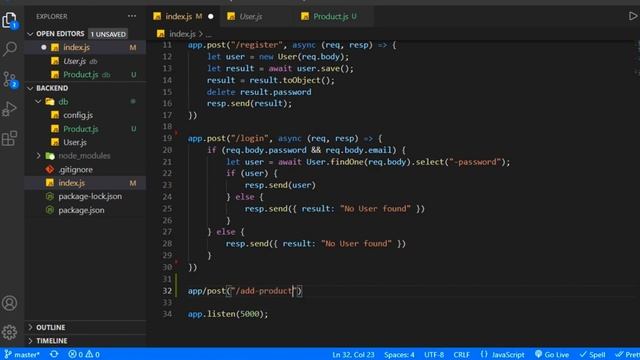The image size is (640, 360).
Task: Click the EXPLORER panel title
Action: (x=51, y=17)
